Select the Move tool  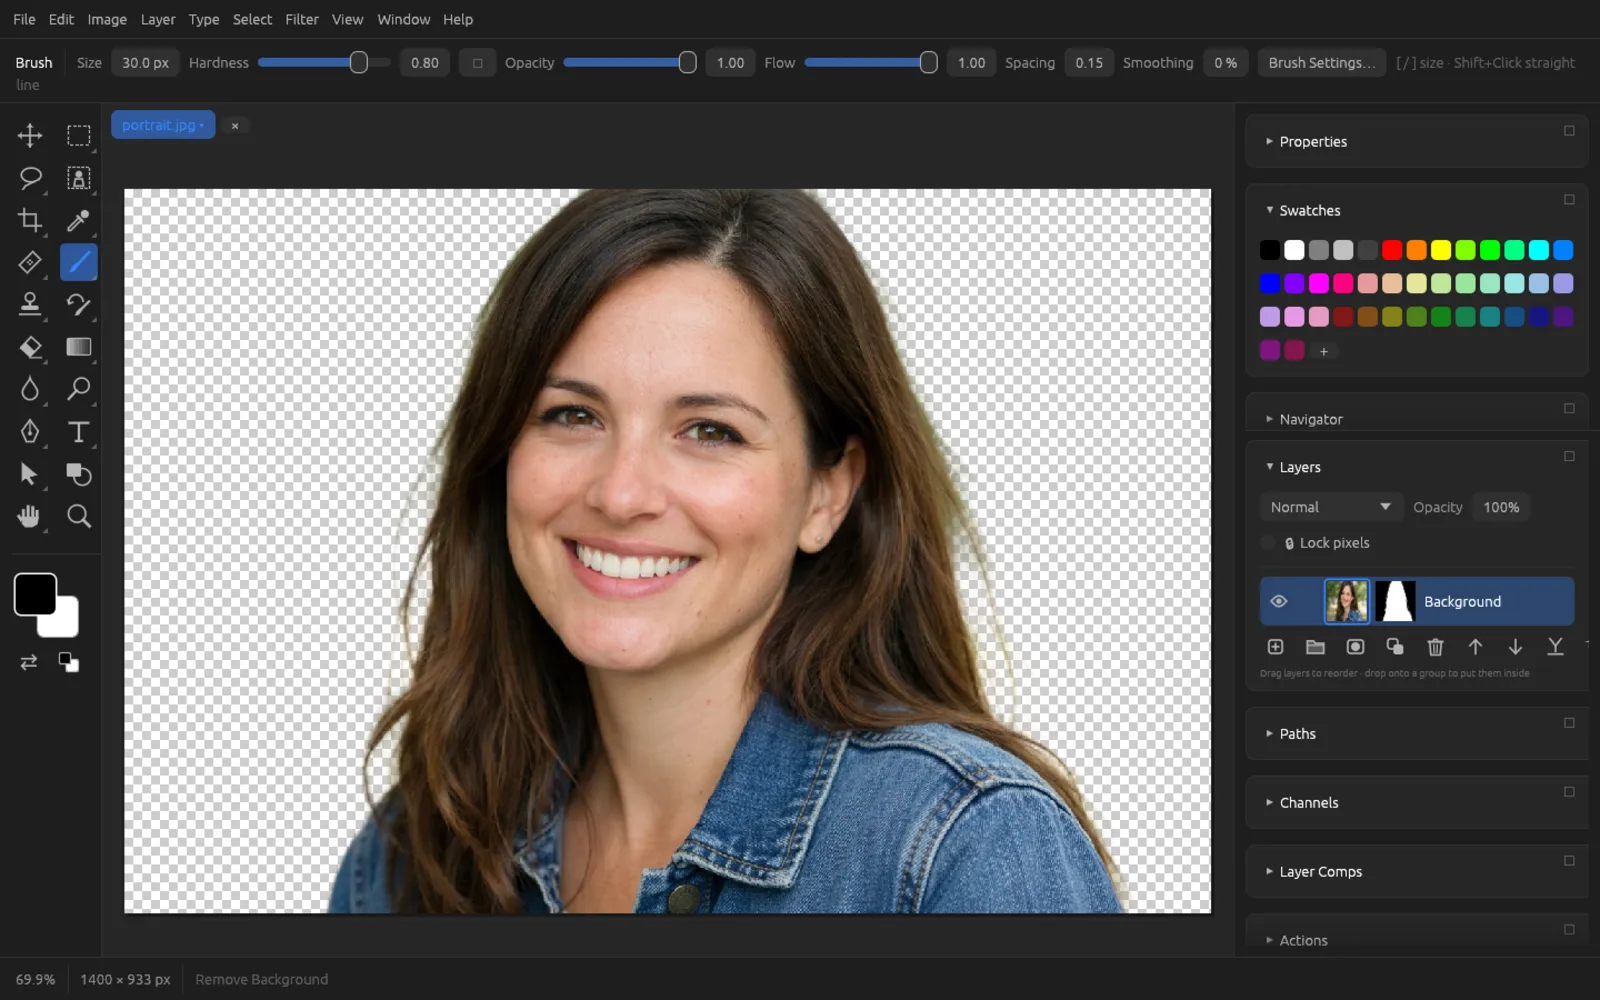click(x=30, y=135)
